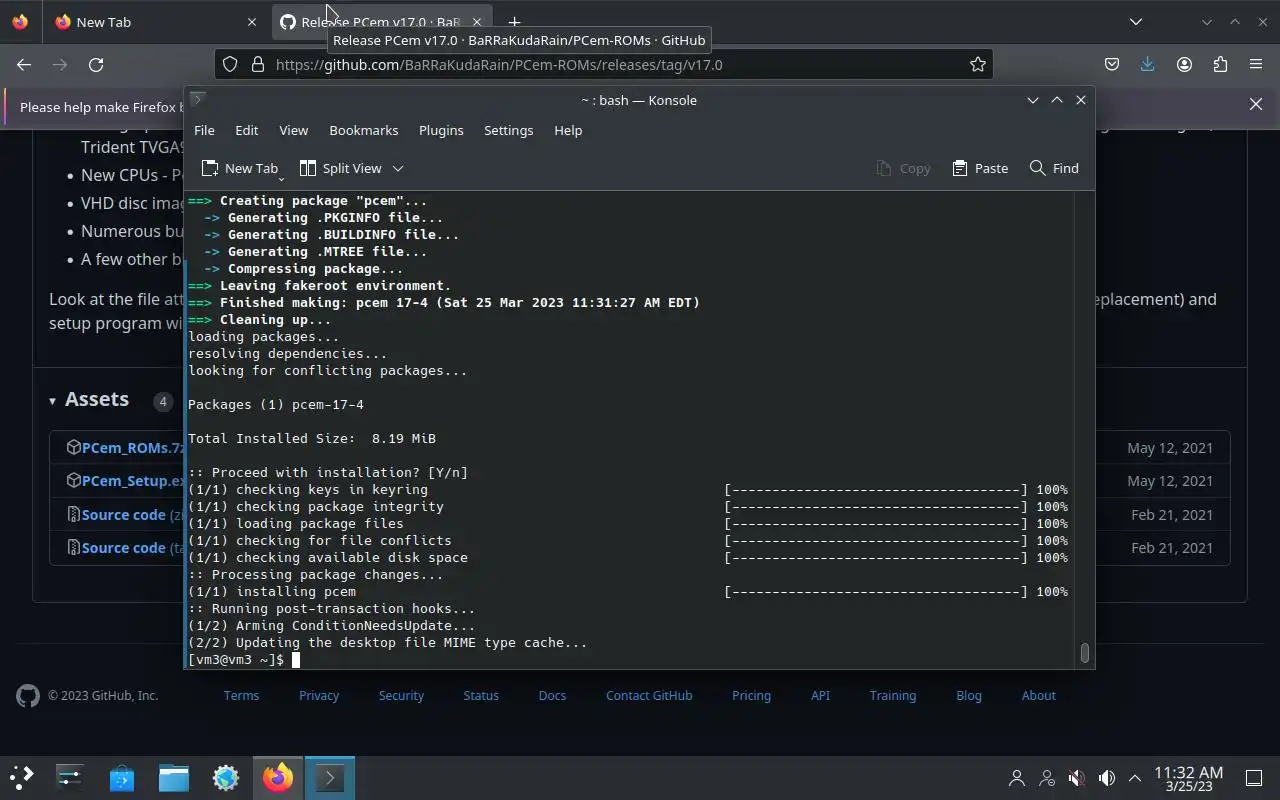Switch to Firefox from the taskbar
Screen dimensions: 1280x800
[x=278, y=777]
